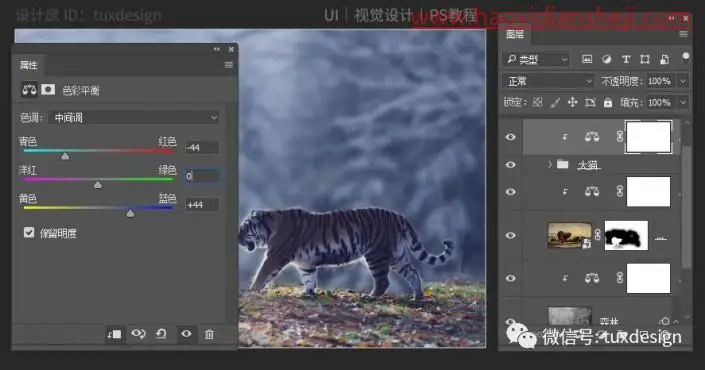
Task: Click the Color Balance adjustment icon in Properties
Action: pyautogui.click(x=29, y=90)
